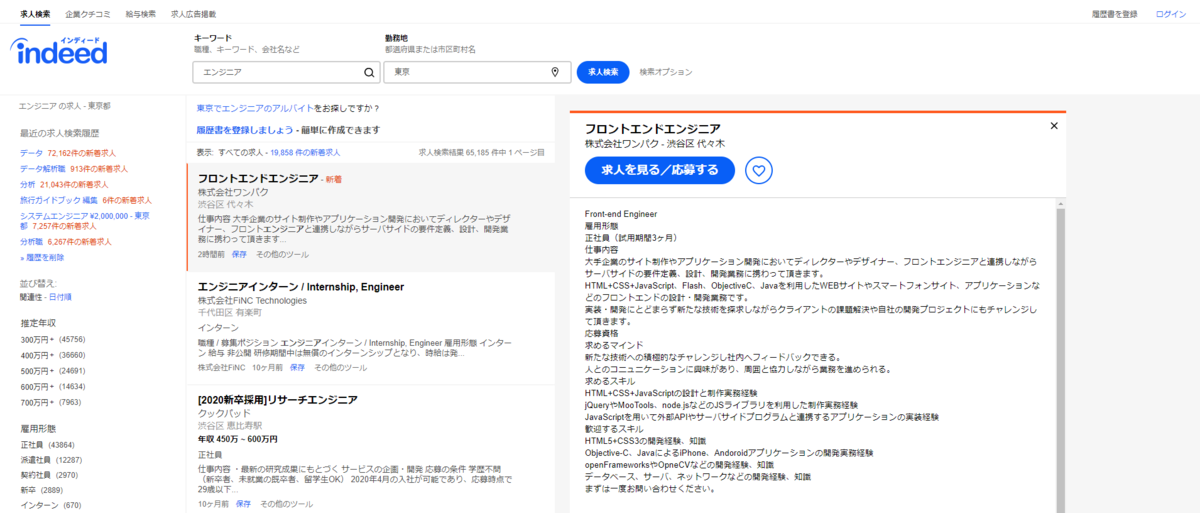Close the job detail panel

point(1054,126)
